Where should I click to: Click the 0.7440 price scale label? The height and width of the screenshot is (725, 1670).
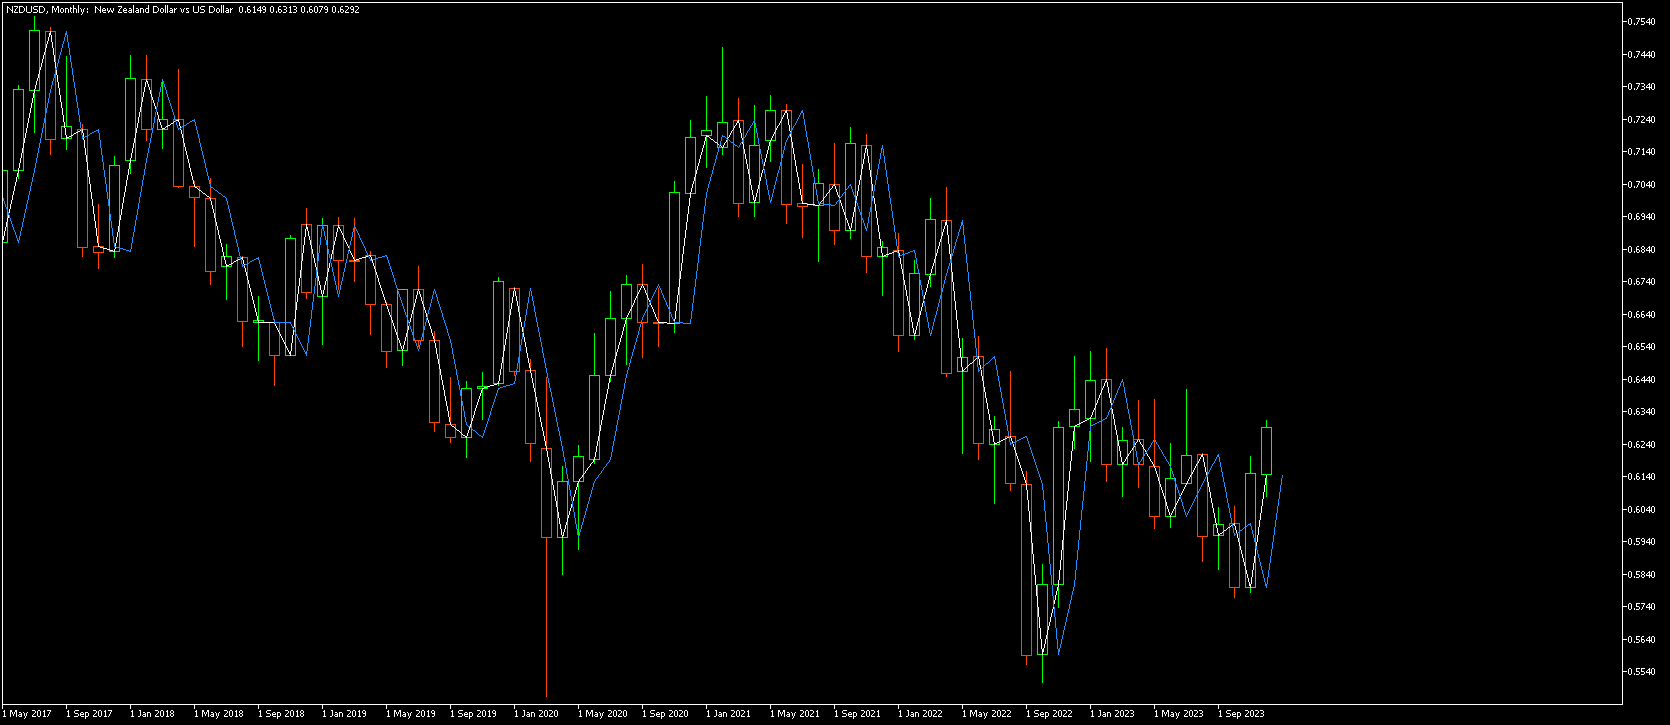coord(1641,55)
